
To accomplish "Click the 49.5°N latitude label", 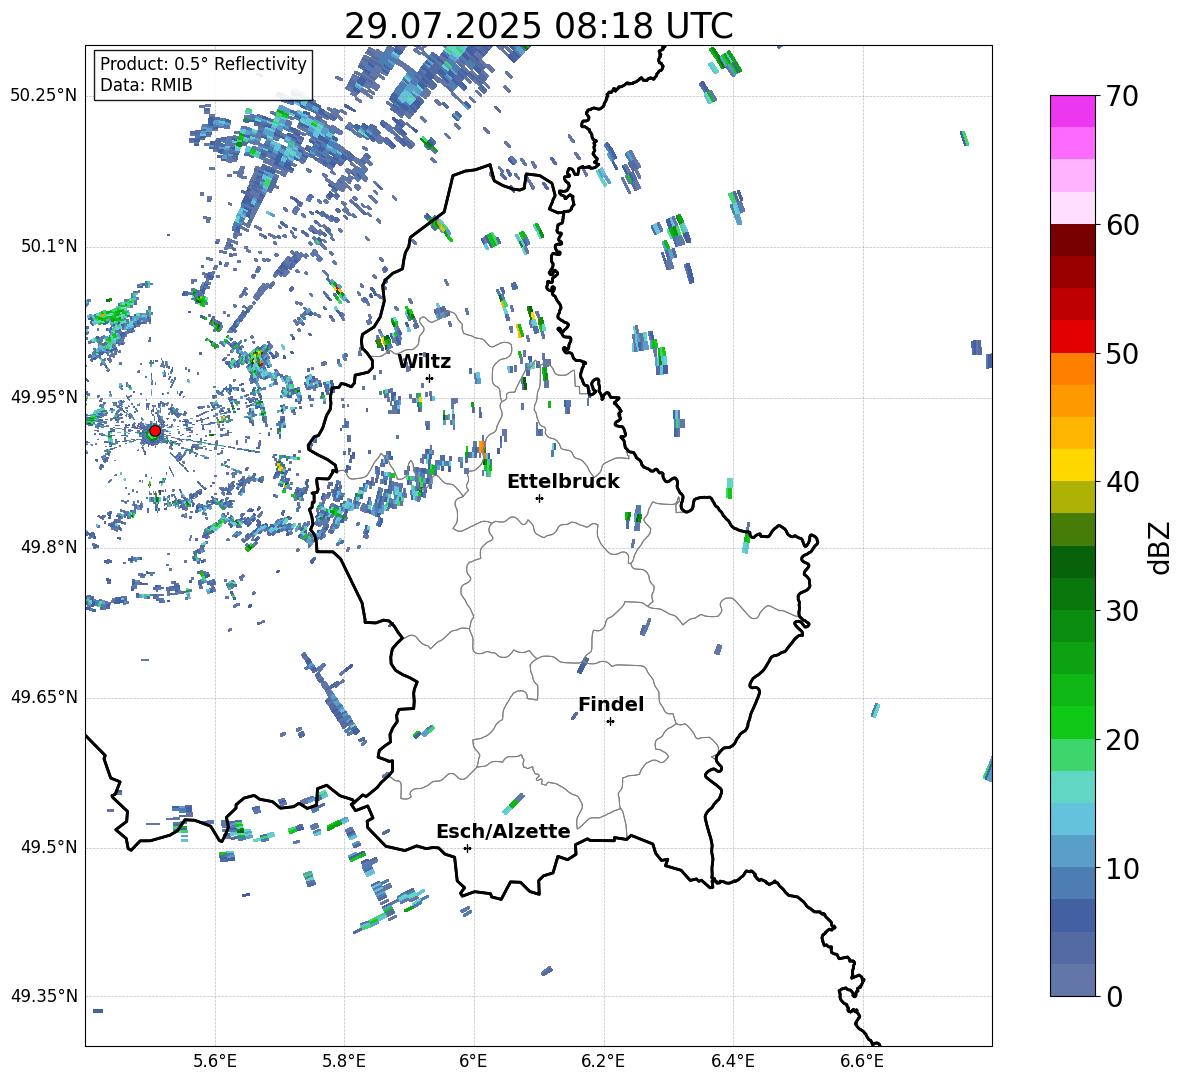I will point(49,847).
